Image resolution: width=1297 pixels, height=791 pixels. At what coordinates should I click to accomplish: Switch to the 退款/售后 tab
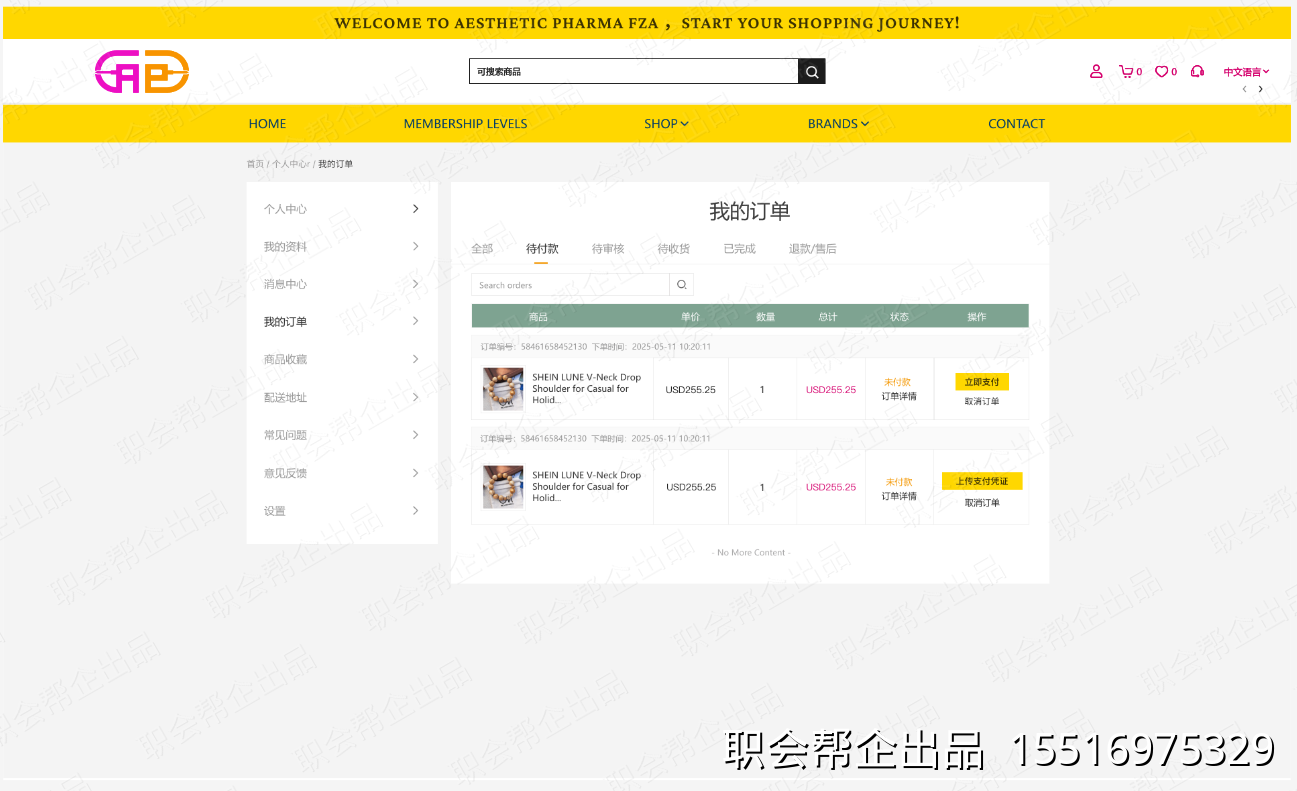pyautogui.click(x=813, y=249)
